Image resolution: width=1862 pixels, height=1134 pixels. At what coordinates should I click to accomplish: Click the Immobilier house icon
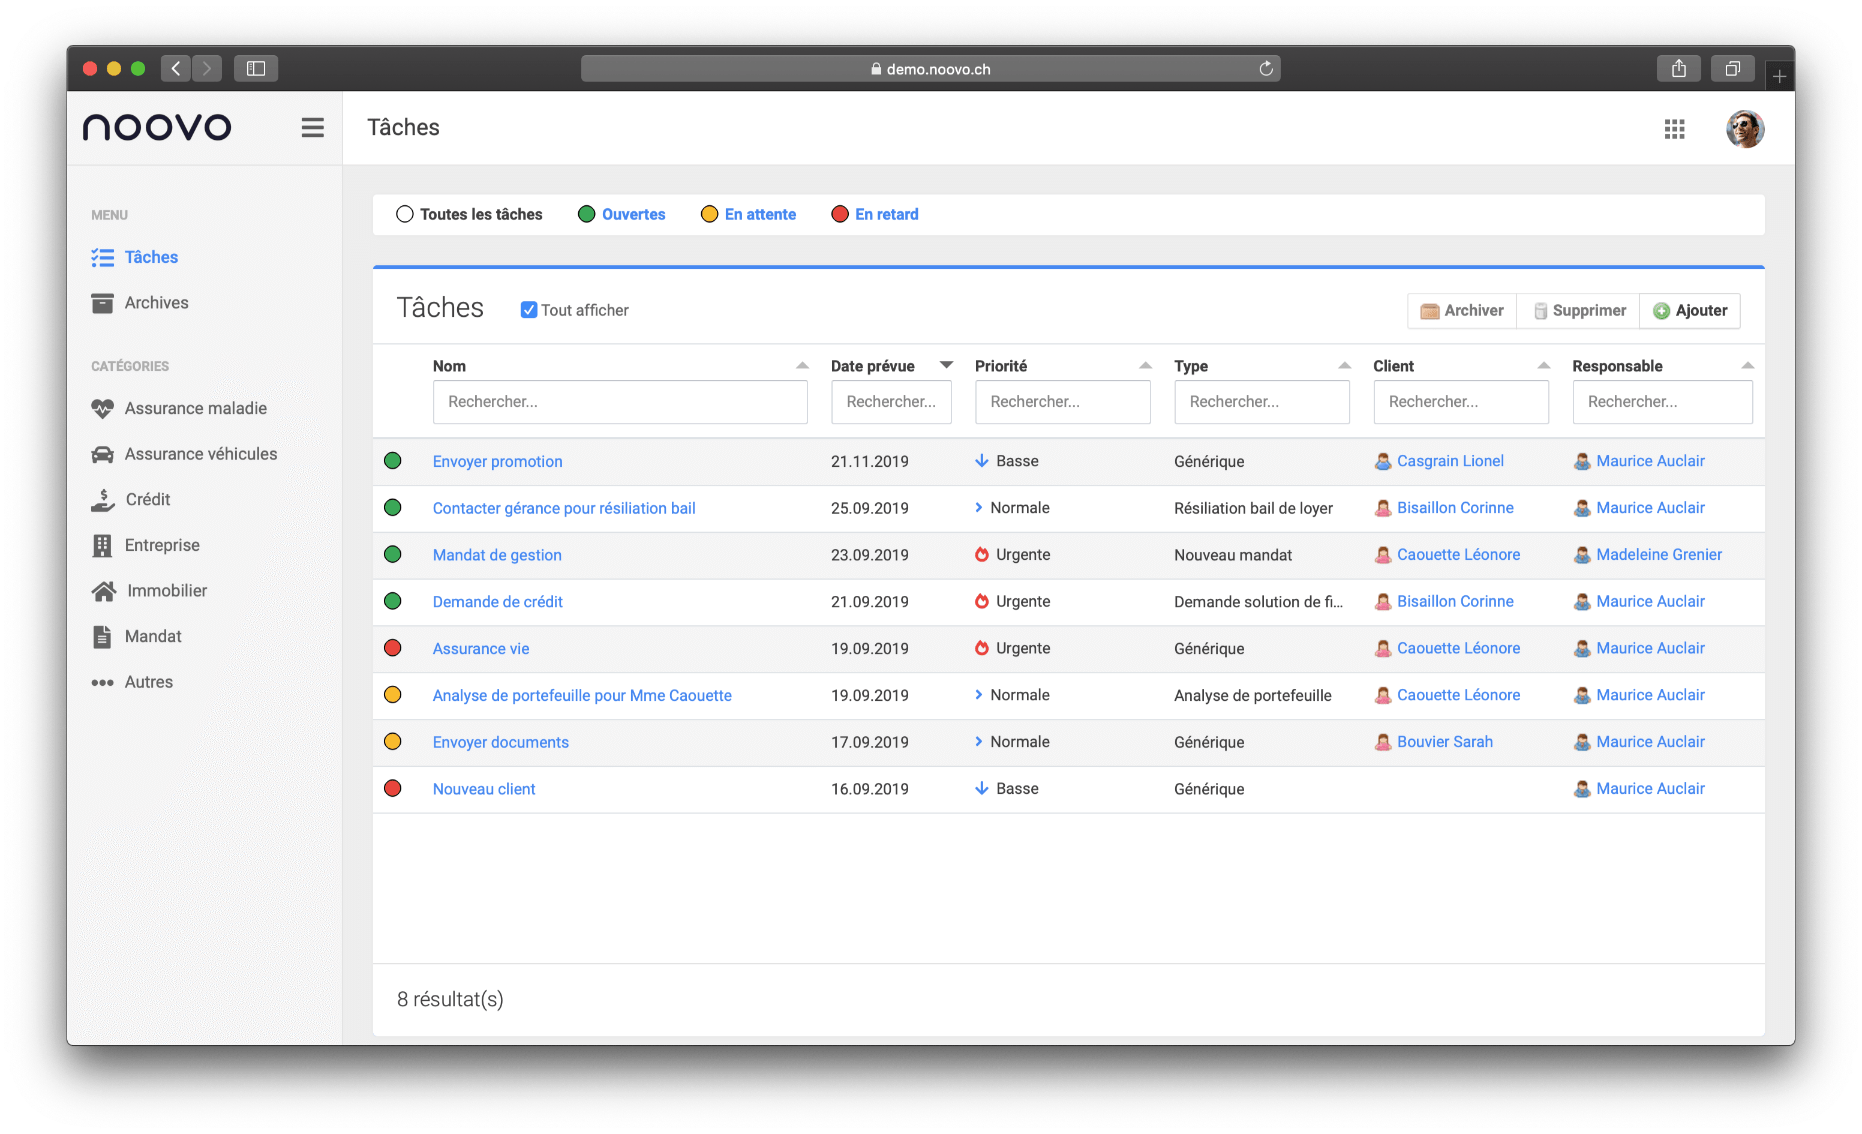click(x=103, y=591)
